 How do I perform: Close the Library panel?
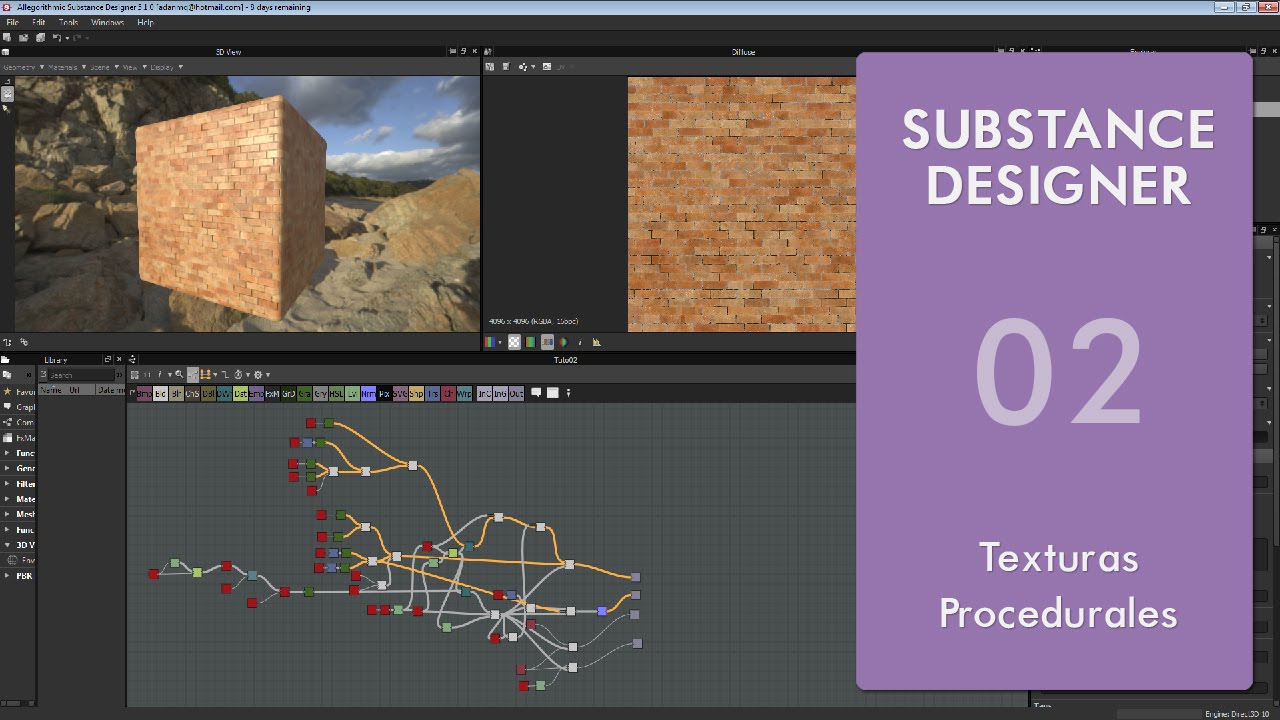coord(120,359)
